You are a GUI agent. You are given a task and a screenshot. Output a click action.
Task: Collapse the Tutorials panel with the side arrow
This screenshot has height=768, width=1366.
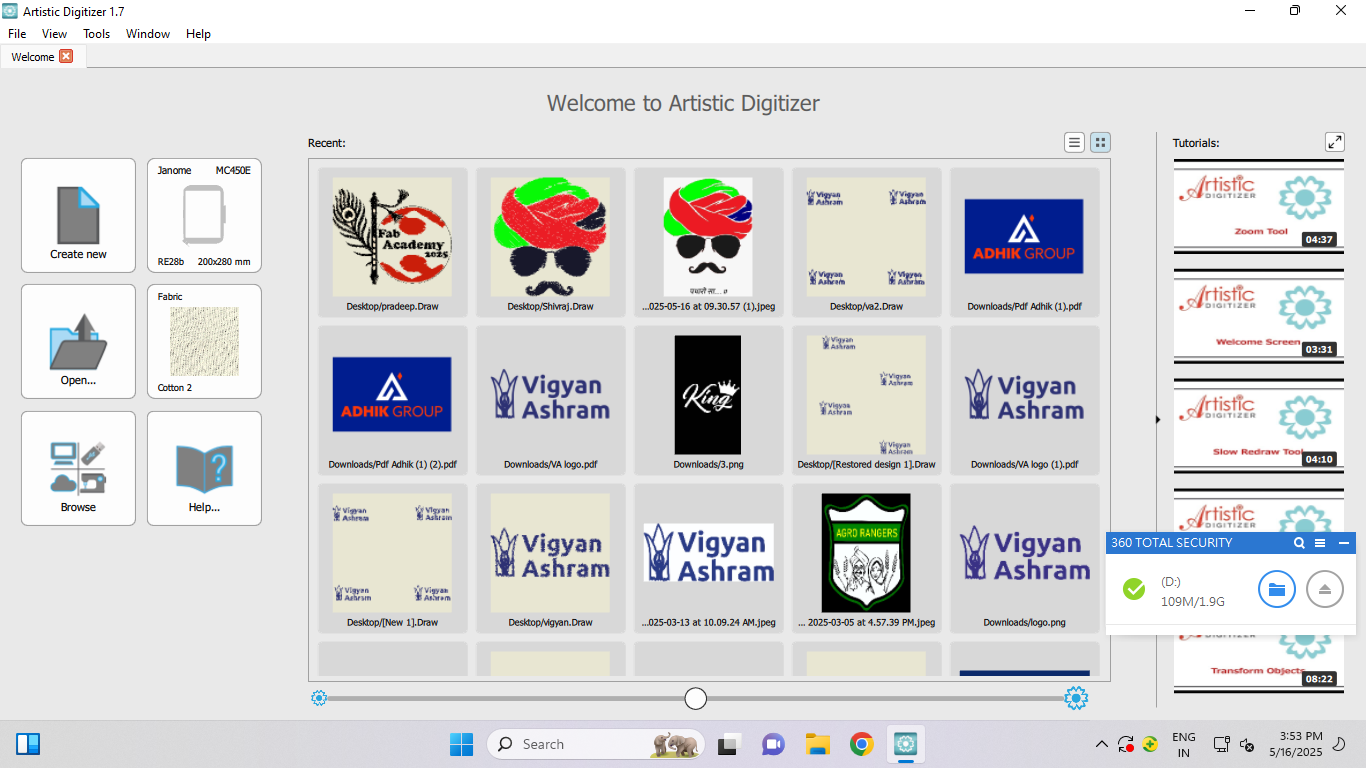1158,420
